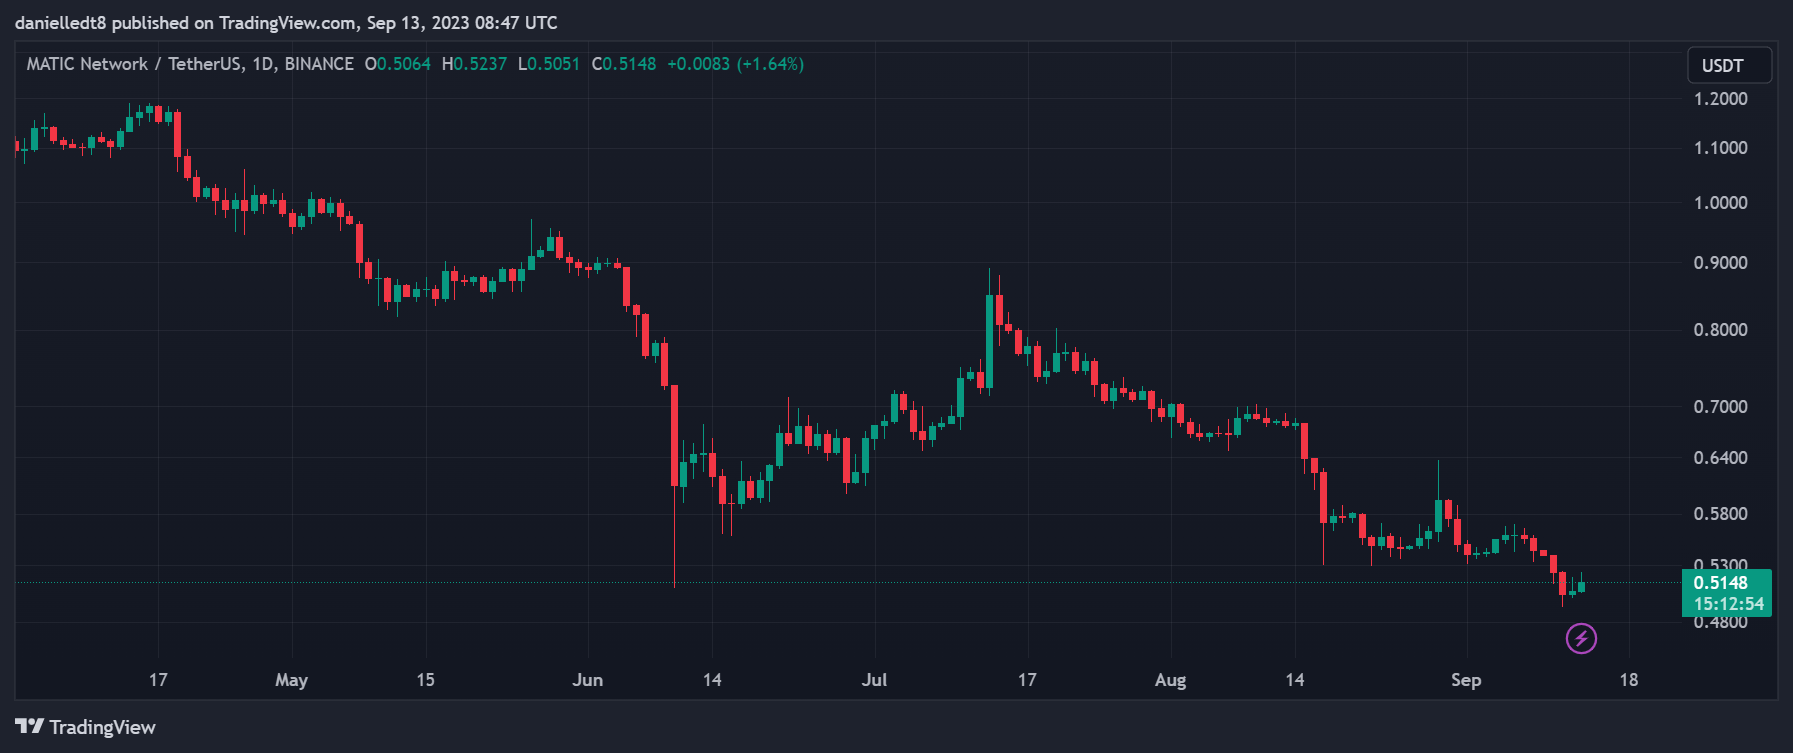Open the USDT currency selector
The image size is (1793, 753).
coord(1729,65)
